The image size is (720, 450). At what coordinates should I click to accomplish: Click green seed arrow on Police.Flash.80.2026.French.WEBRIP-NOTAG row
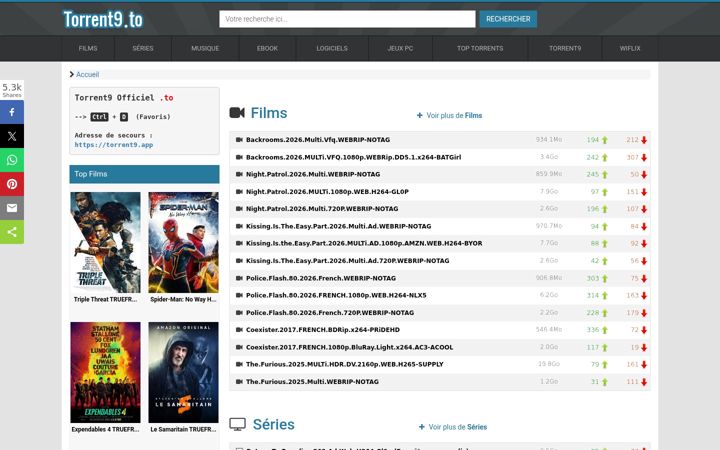[x=605, y=278]
